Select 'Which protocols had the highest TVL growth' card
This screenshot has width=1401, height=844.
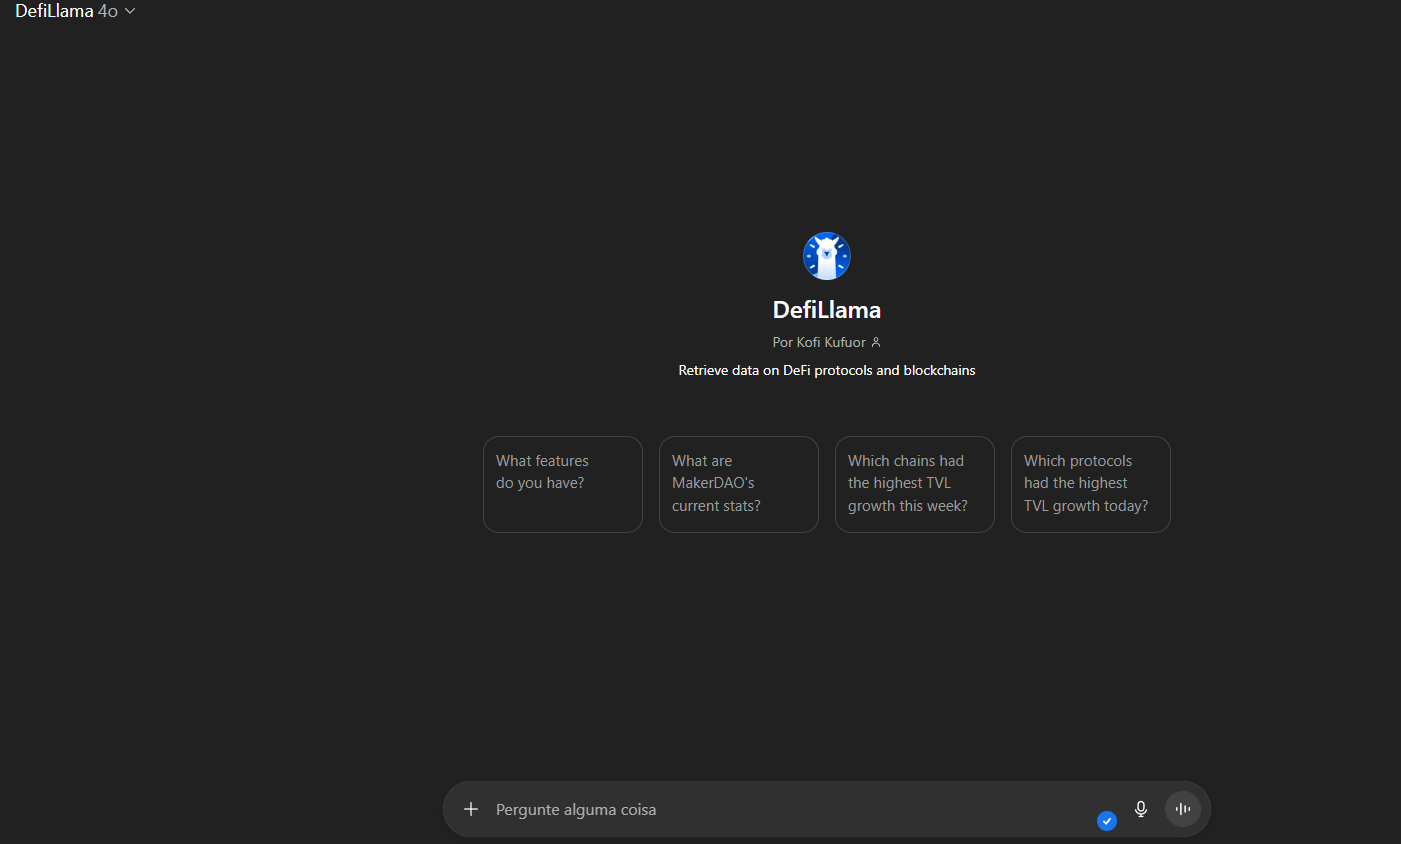pyautogui.click(x=1090, y=484)
